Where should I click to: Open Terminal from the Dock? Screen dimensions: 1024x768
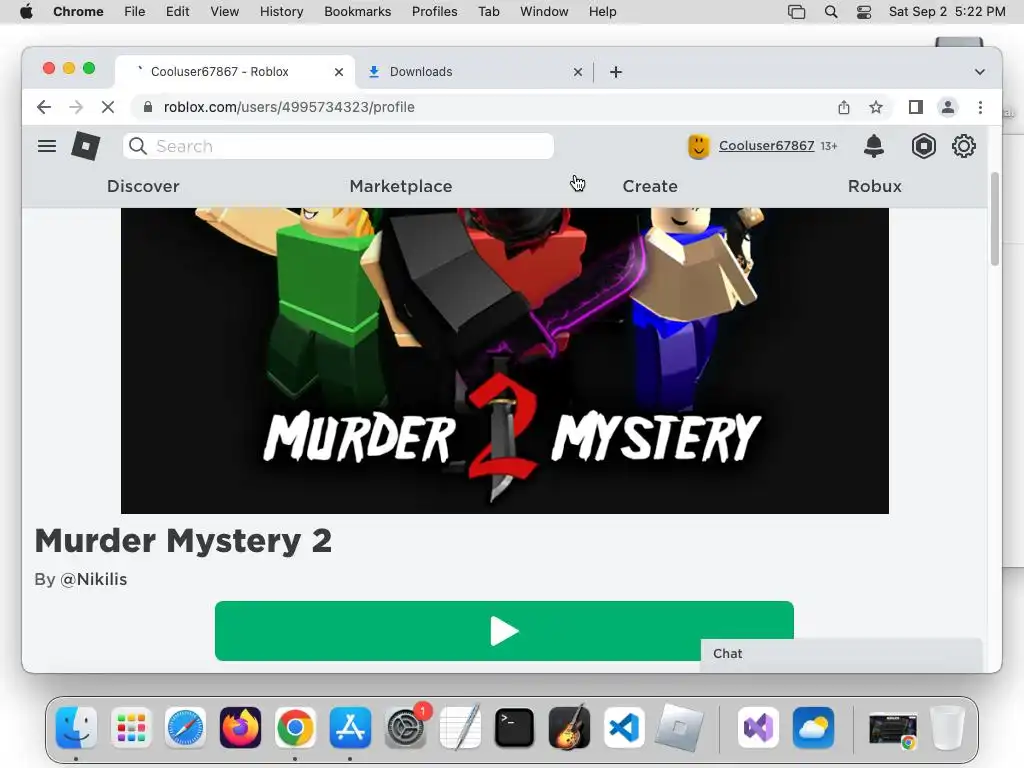[x=515, y=728]
